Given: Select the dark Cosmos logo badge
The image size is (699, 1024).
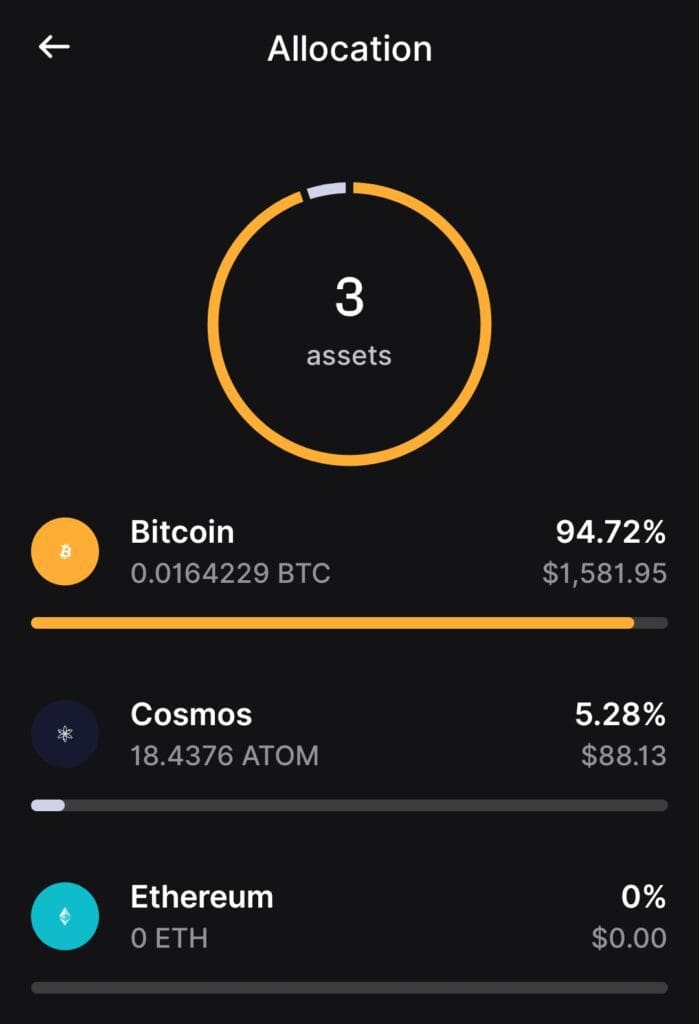Looking at the screenshot, I should pyautogui.click(x=64, y=734).
